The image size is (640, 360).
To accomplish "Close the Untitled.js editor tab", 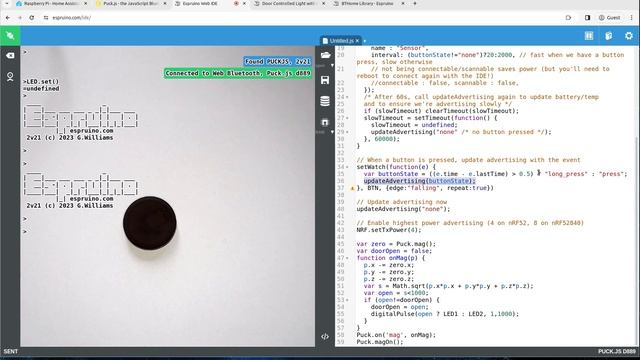I will [x=357, y=41].
